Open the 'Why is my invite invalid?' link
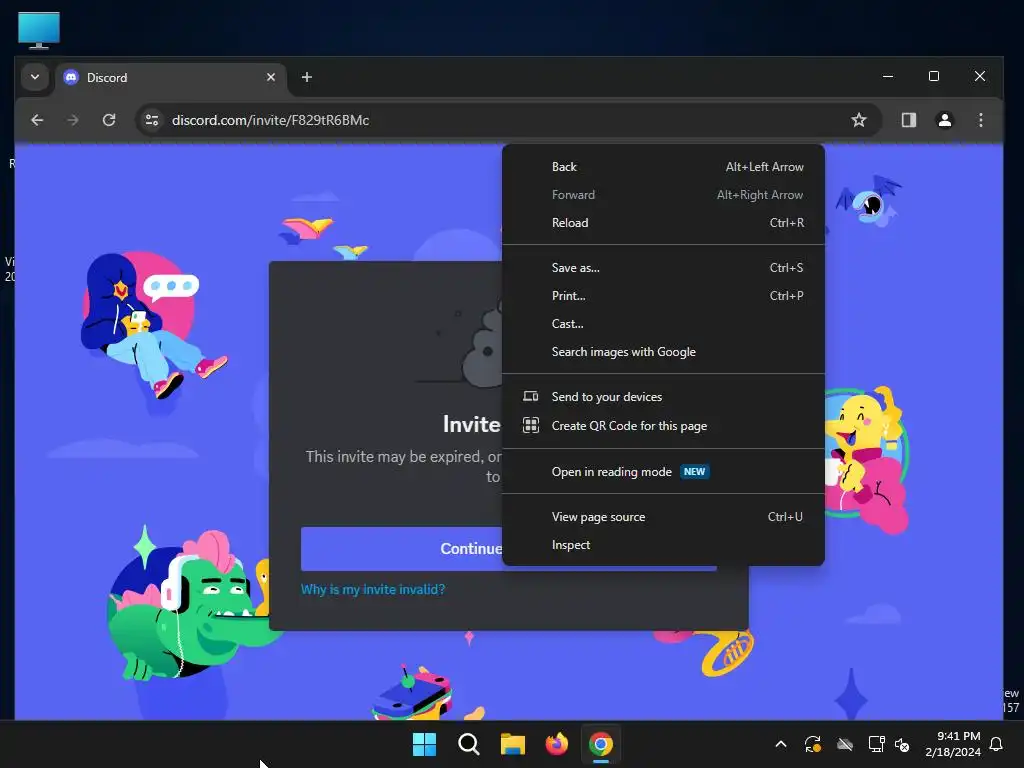This screenshot has width=1024, height=768. point(373,589)
